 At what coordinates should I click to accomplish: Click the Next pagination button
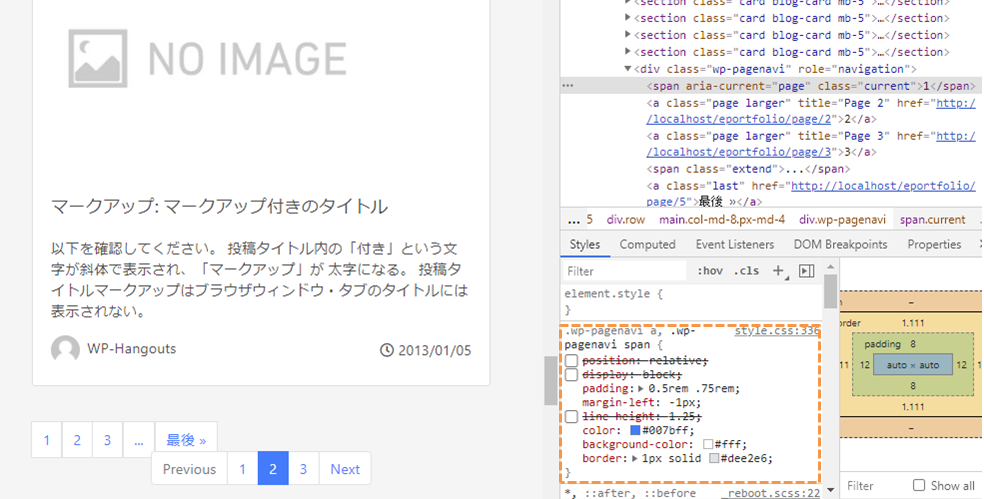(345, 469)
